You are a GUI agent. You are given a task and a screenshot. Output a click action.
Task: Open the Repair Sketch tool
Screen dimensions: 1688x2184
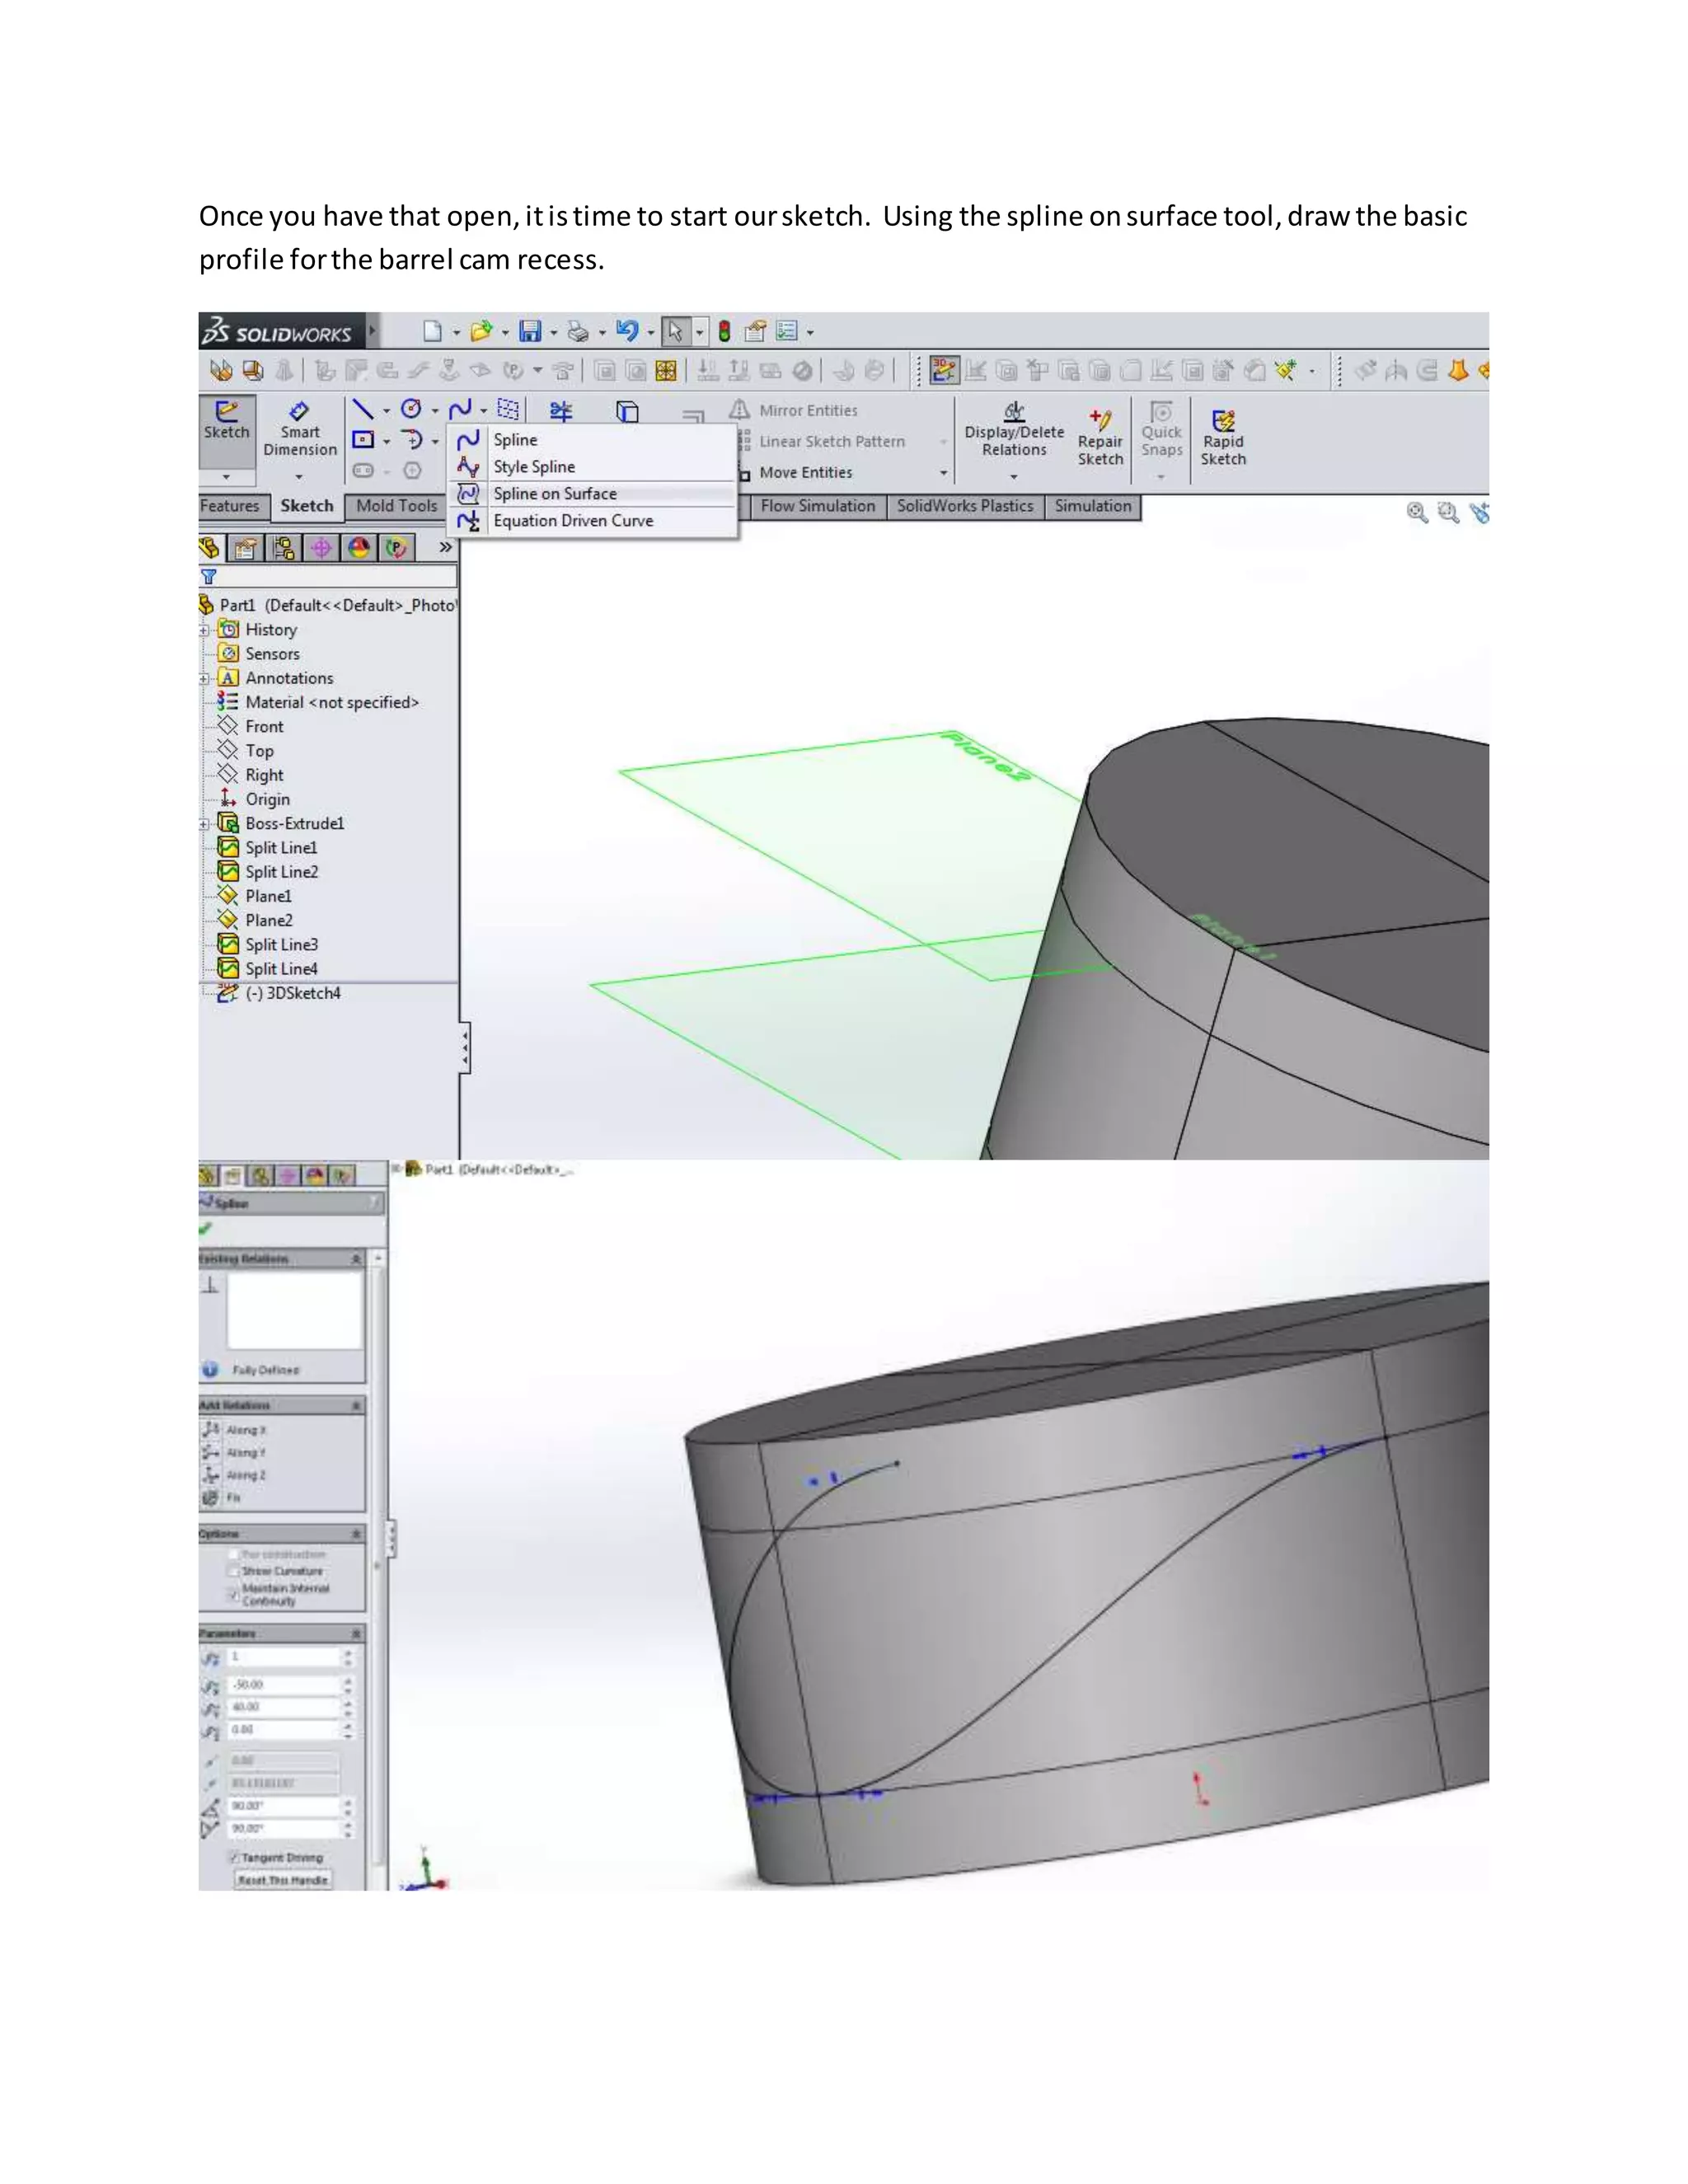(x=1100, y=436)
